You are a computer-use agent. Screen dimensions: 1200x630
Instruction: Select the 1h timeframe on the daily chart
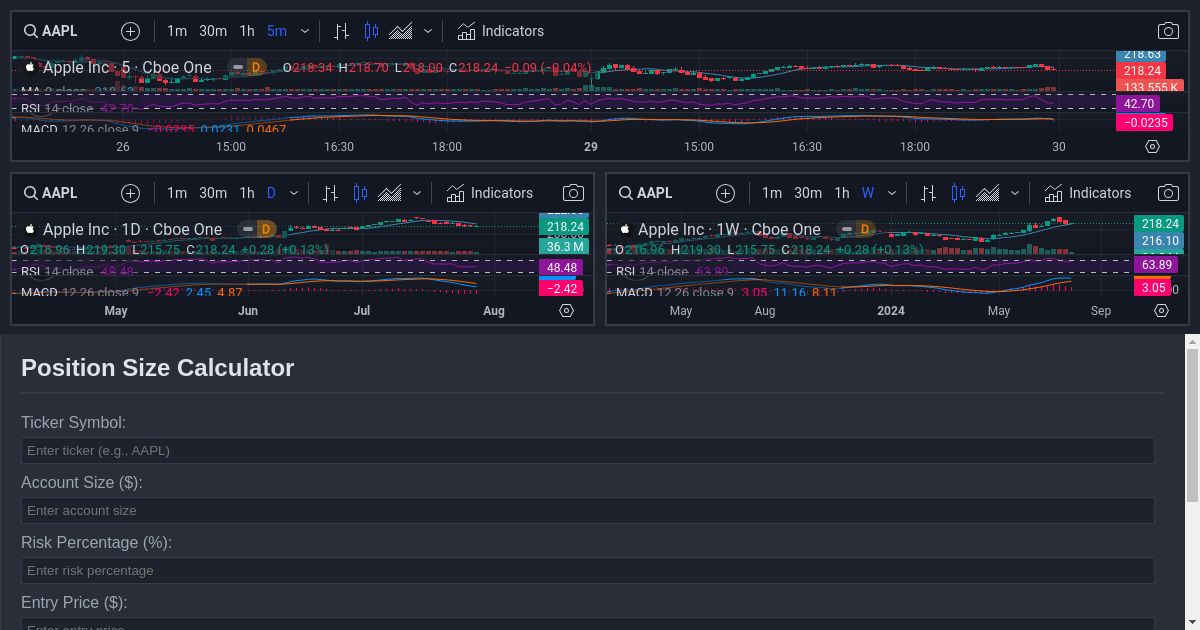[247, 193]
